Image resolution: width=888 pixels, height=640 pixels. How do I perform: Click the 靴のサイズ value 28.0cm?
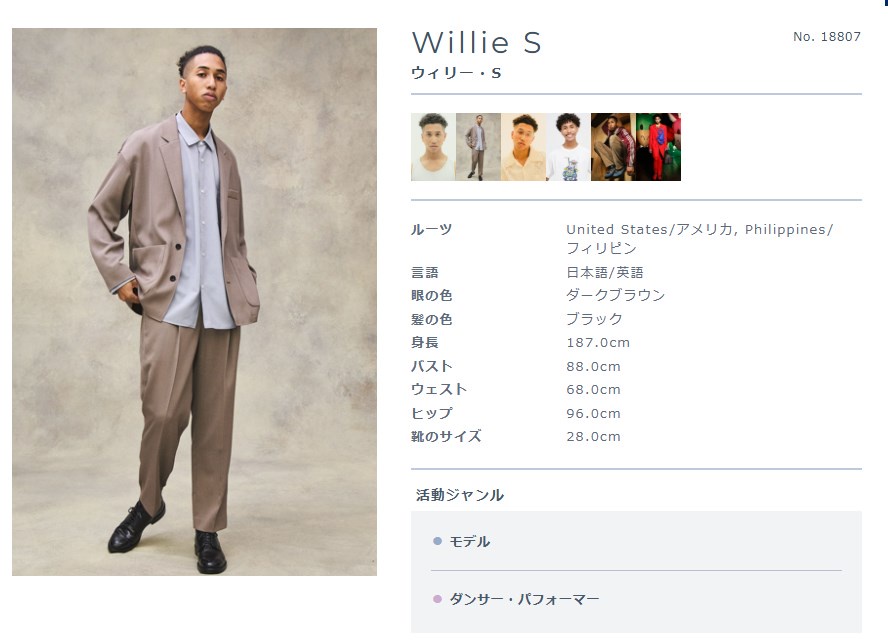tap(594, 437)
